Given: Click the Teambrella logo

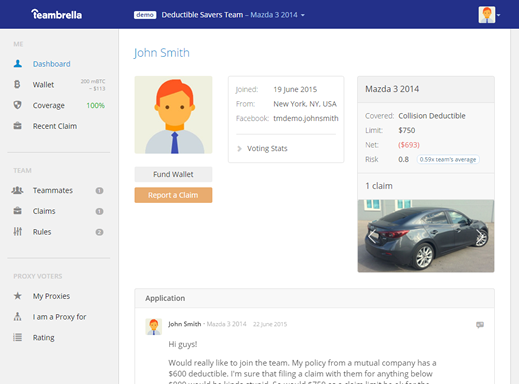Looking at the screenshot, I should click(56, 14).
